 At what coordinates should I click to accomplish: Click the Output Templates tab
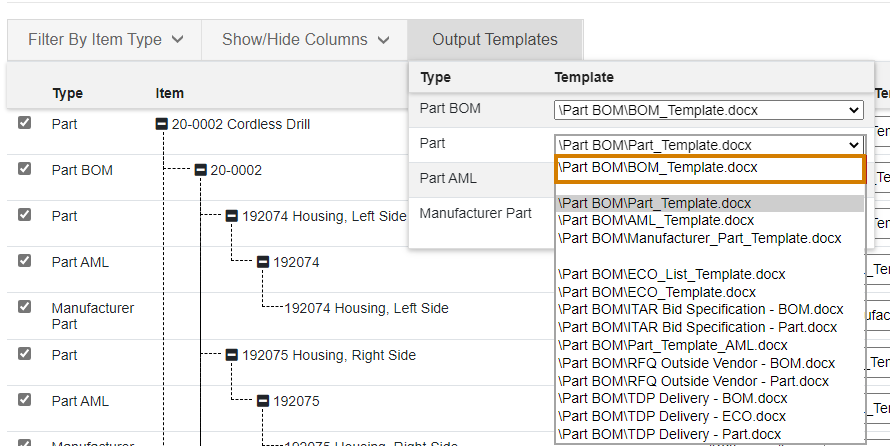tap(495, 40)
